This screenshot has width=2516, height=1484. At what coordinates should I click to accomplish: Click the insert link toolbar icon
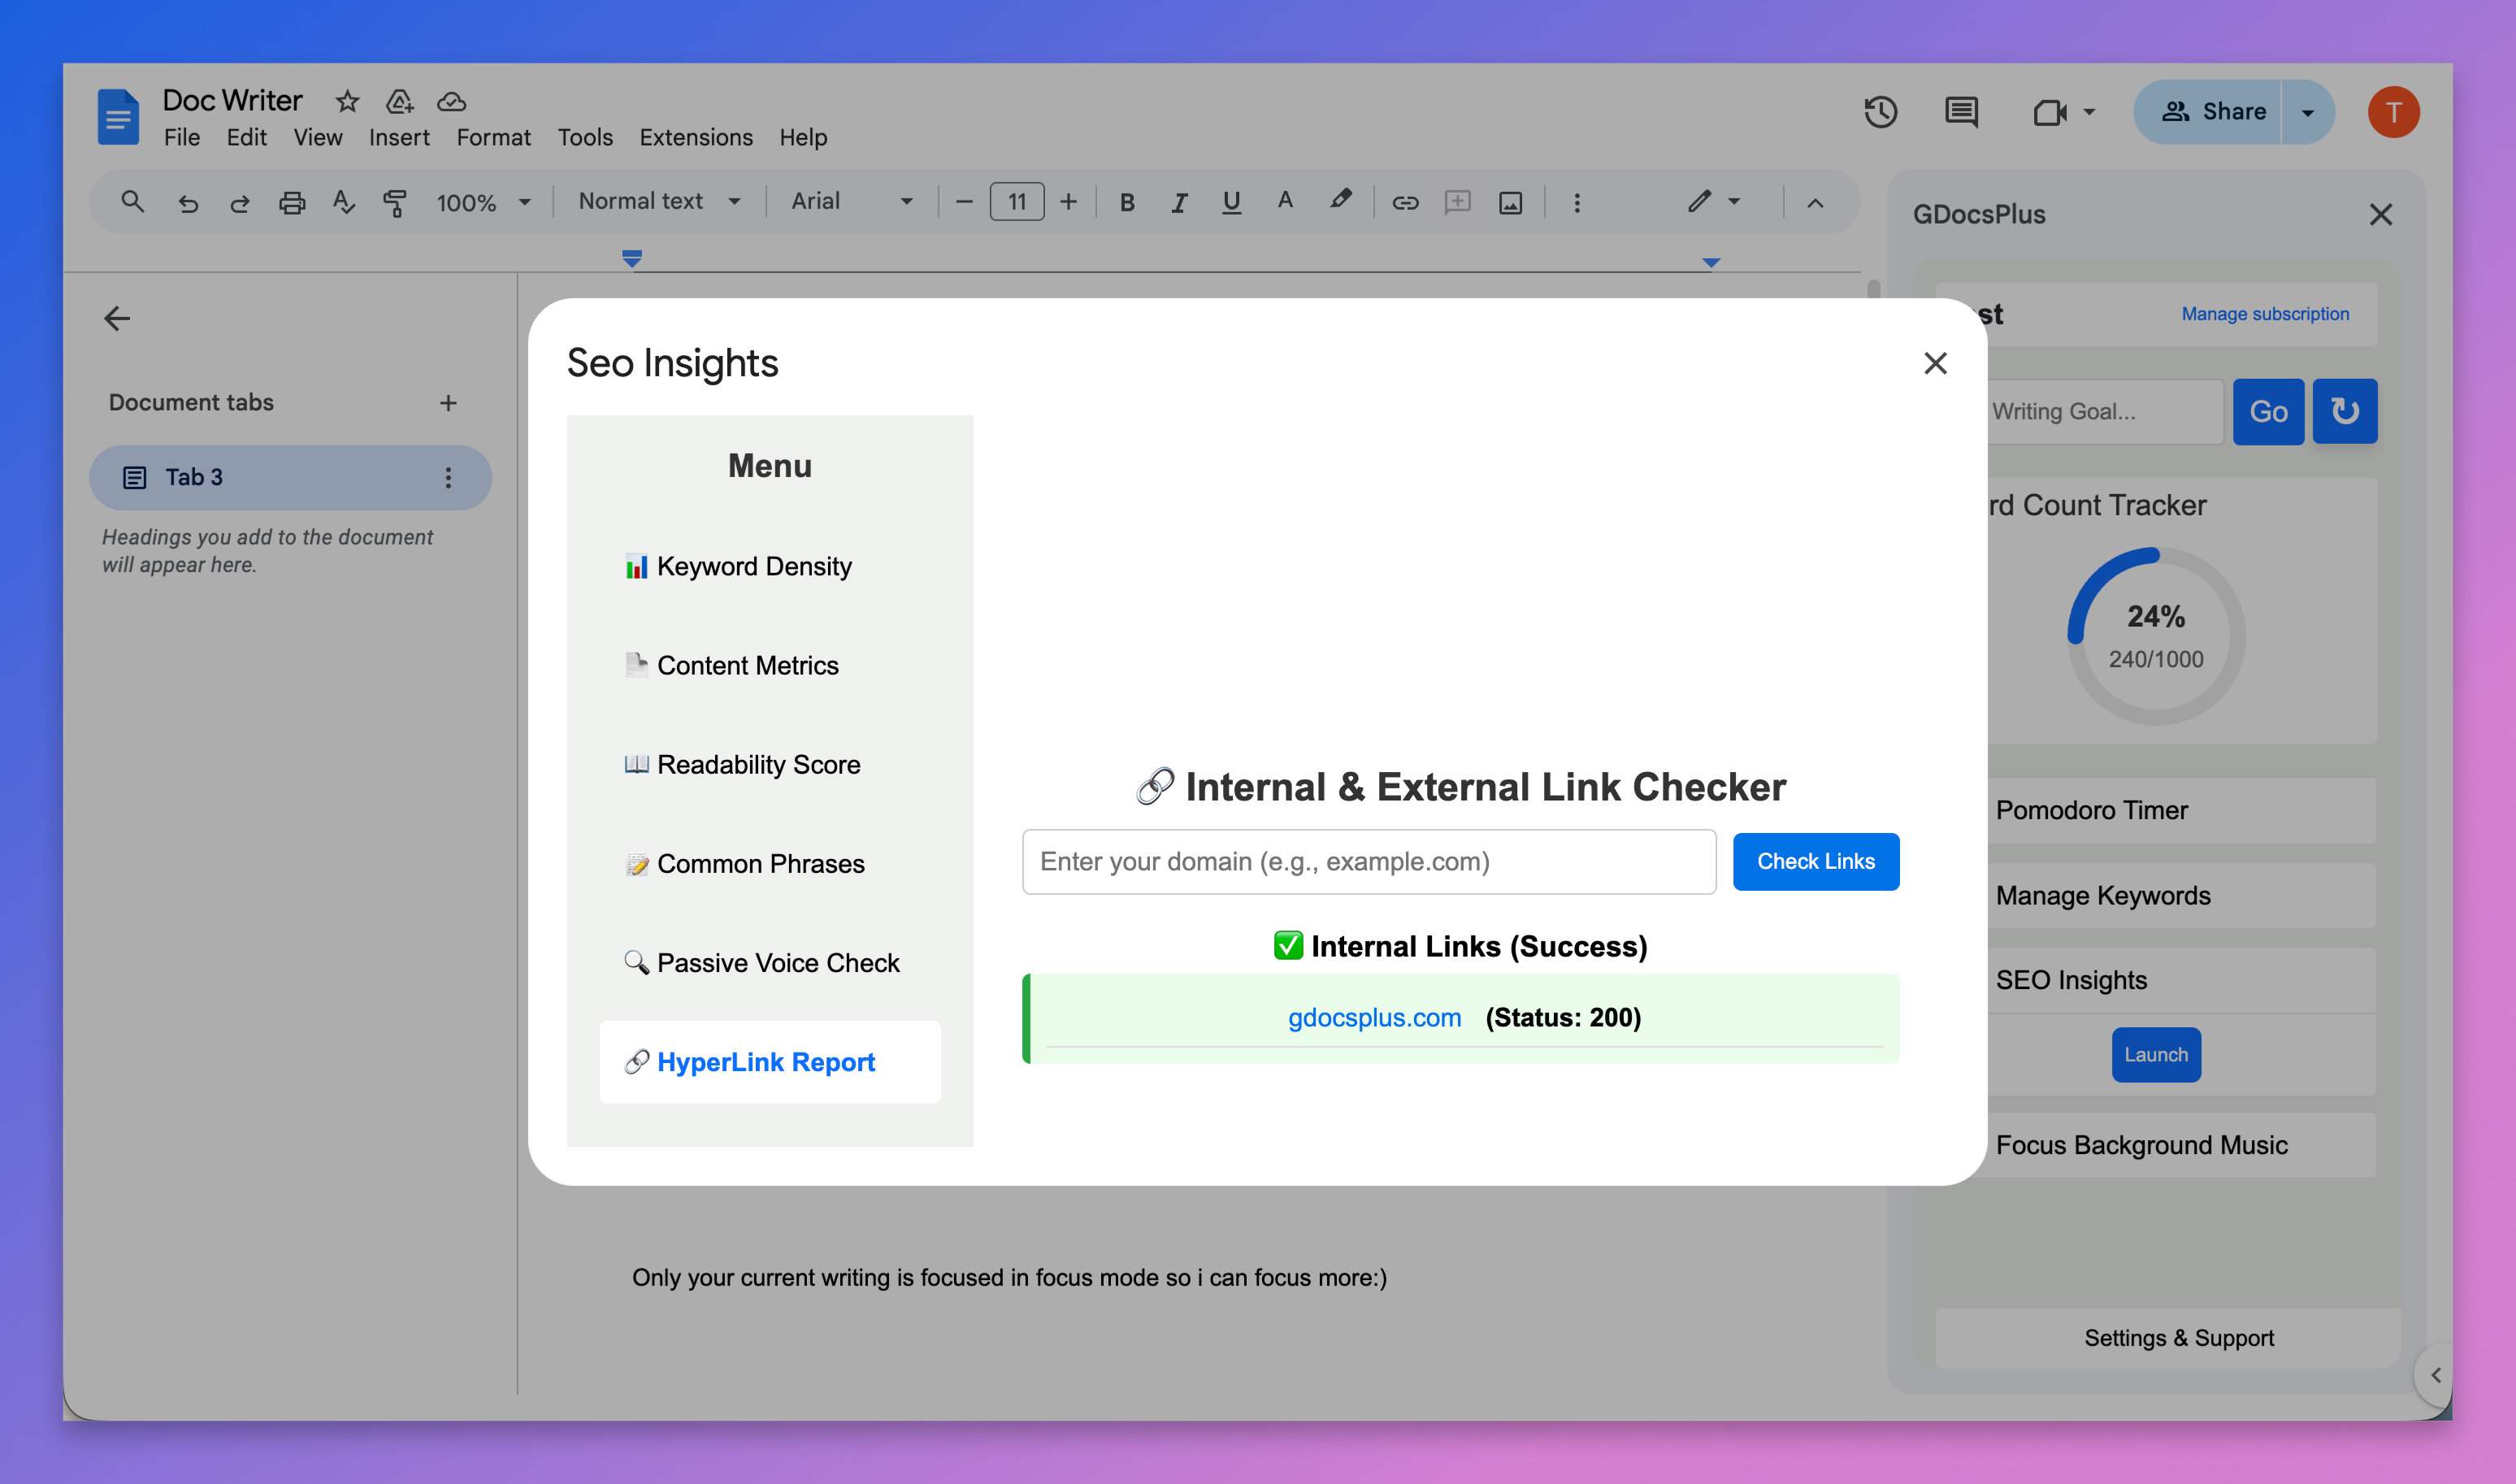pyautogui.click(x=1405, y=203)
